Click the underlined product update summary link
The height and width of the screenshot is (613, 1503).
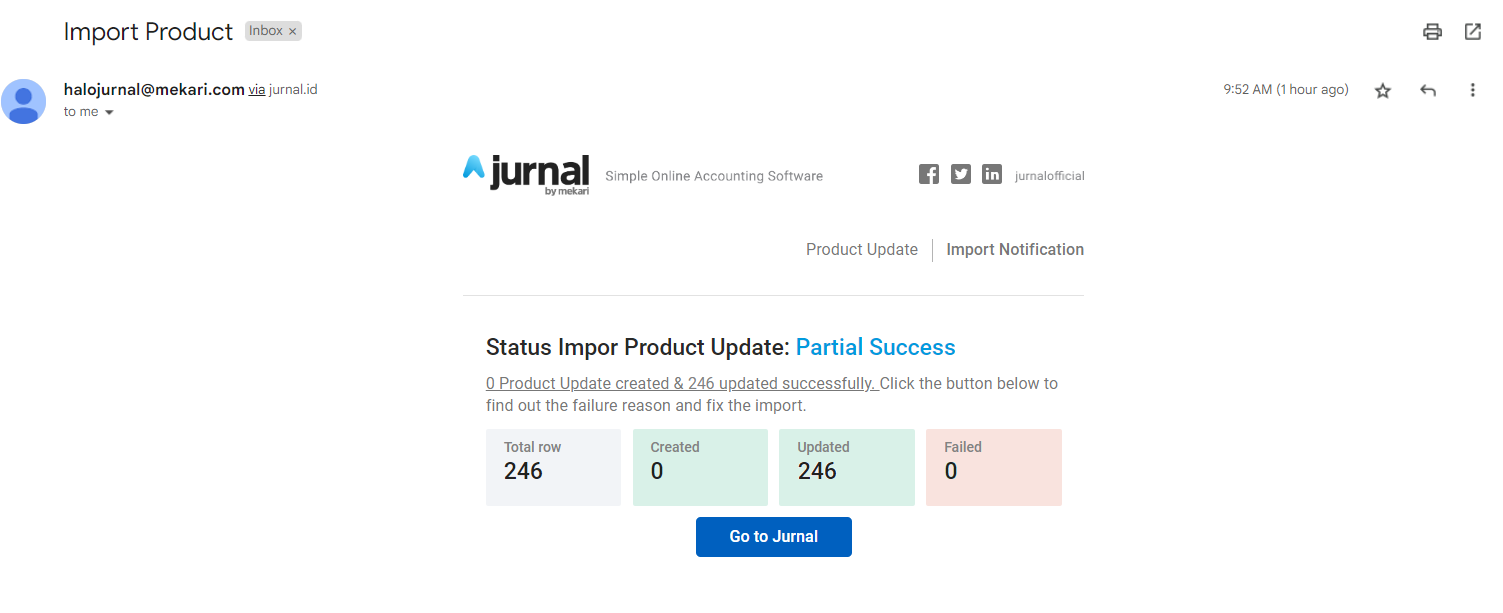point(680,384)
